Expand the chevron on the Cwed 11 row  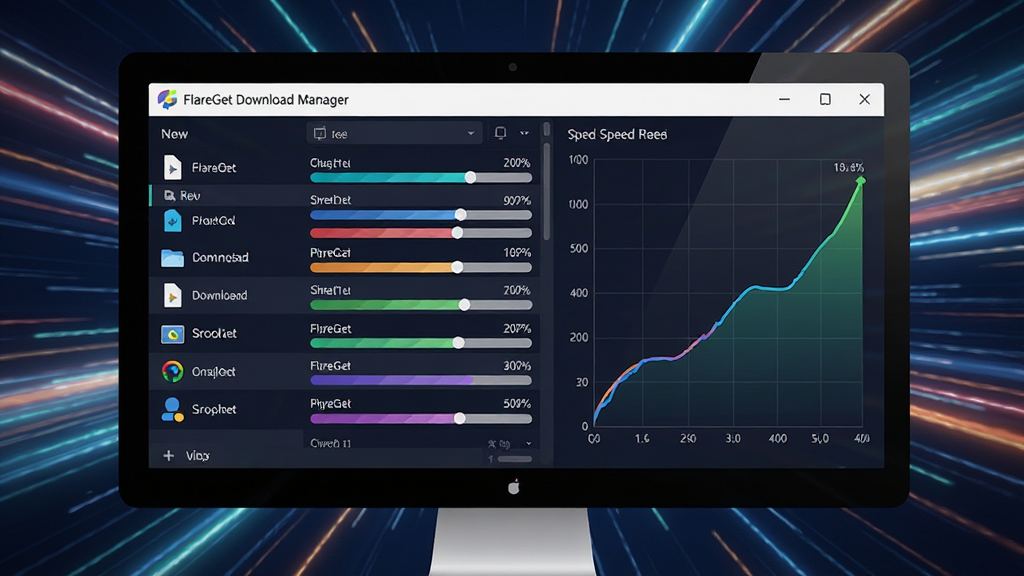click(x=528, y=443)
